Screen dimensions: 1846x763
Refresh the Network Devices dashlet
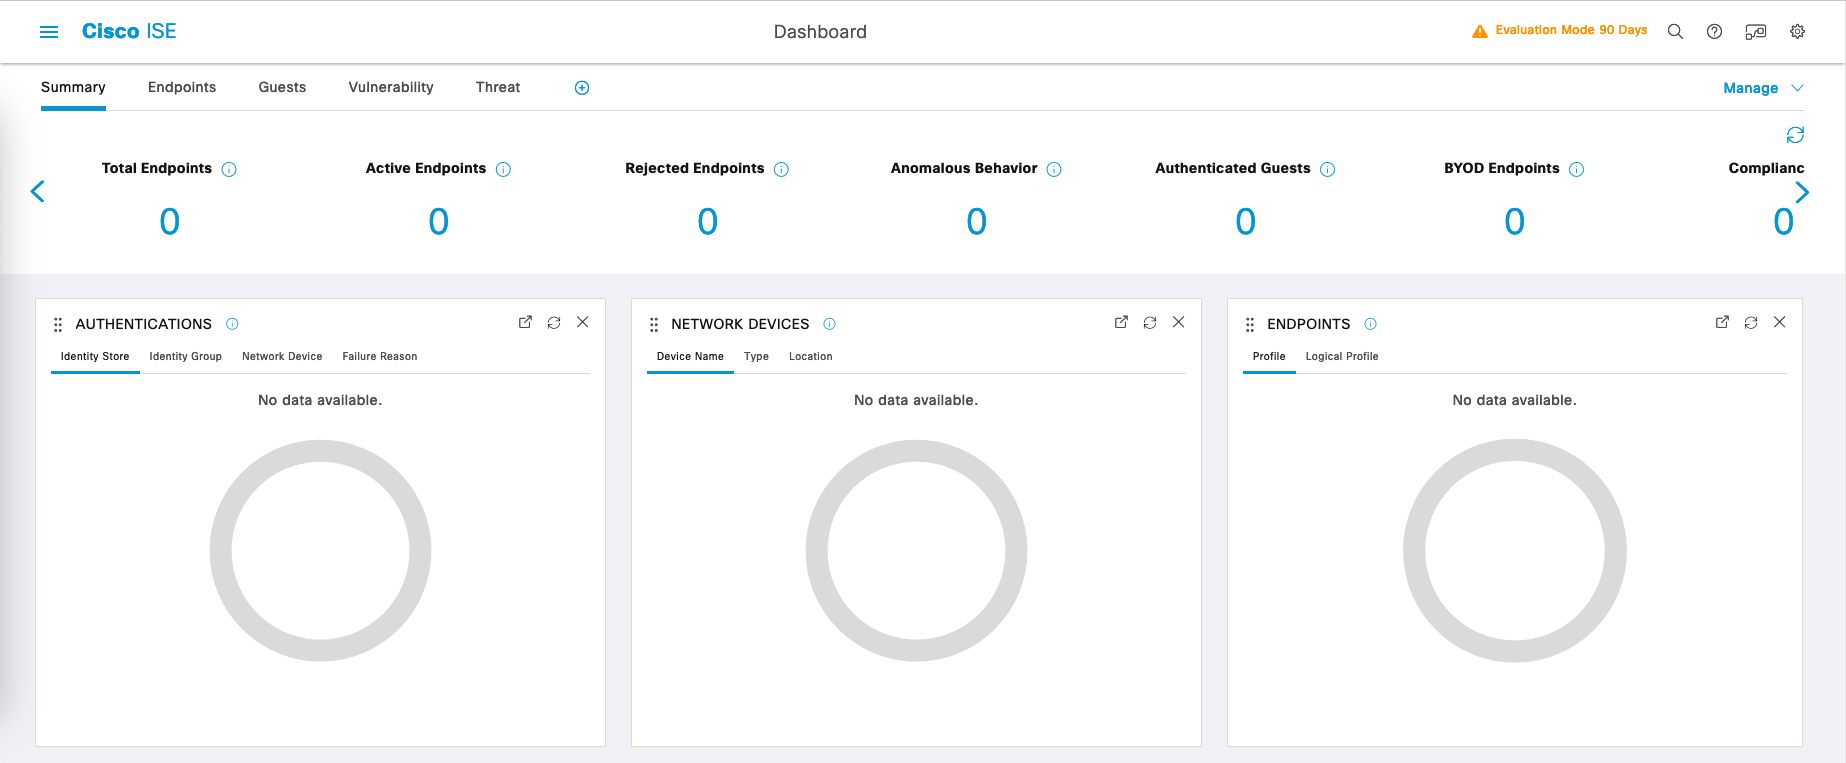click(x=1150, y=322)
